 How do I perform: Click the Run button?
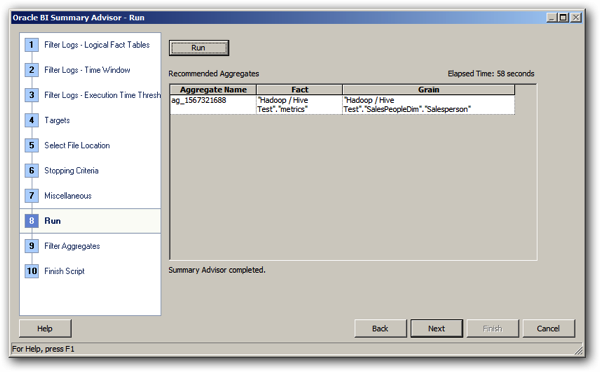point(199,48)
